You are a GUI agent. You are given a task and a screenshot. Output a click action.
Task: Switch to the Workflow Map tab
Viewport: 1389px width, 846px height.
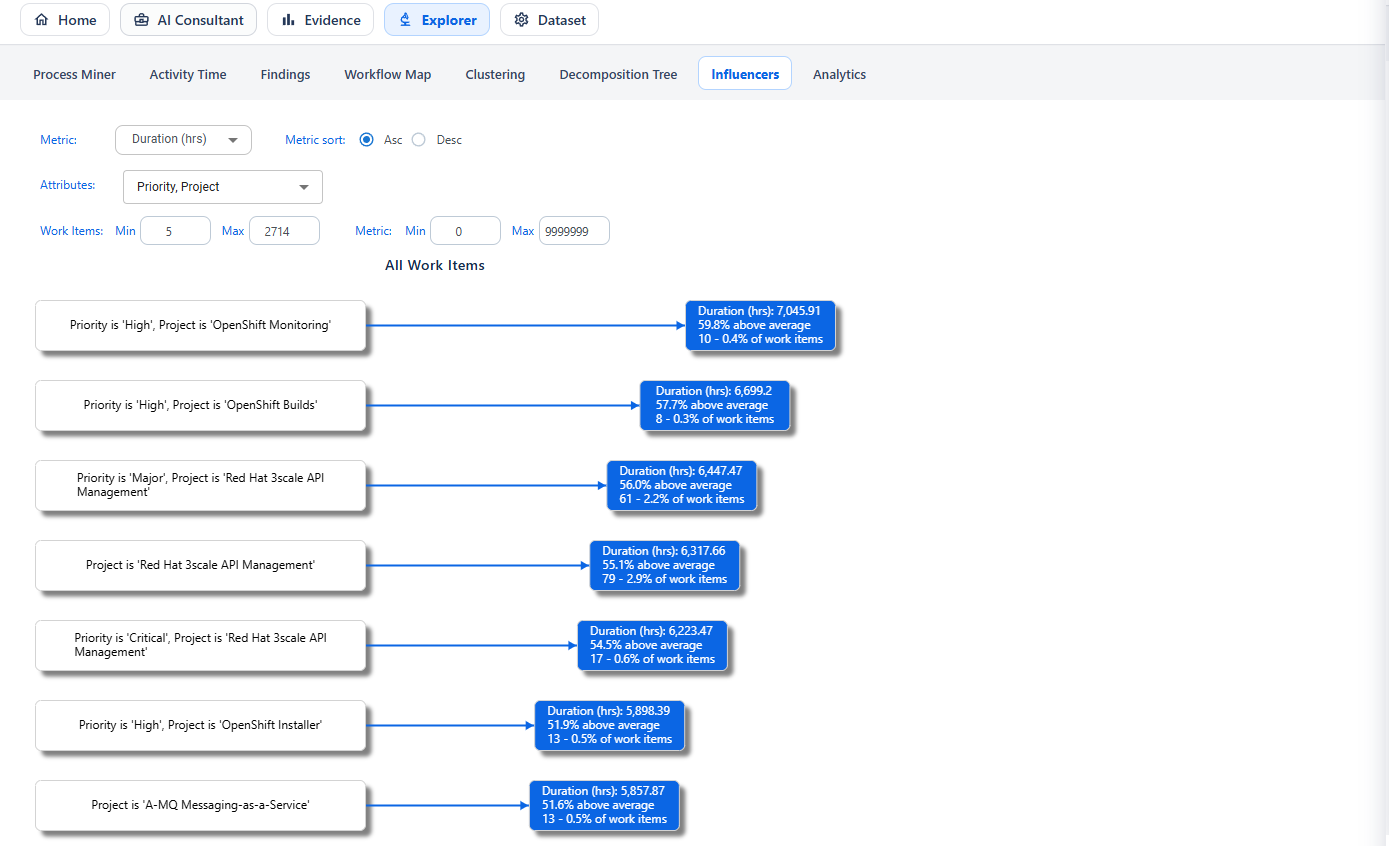point(387,74)
